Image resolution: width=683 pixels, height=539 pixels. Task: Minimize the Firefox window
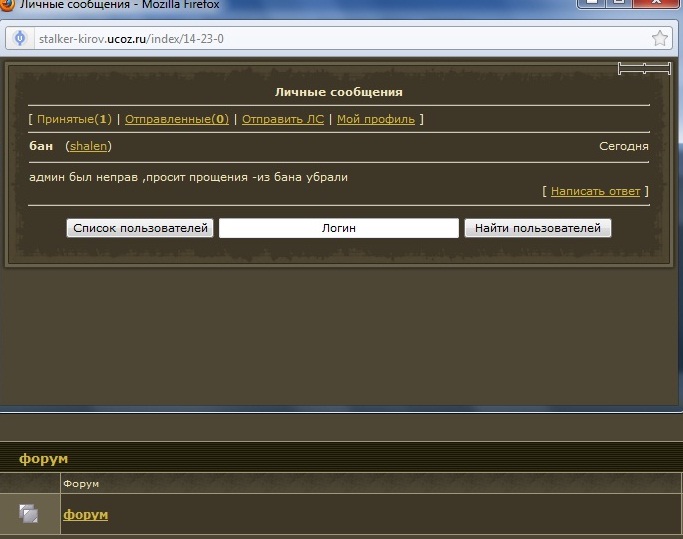click(598, 4)
